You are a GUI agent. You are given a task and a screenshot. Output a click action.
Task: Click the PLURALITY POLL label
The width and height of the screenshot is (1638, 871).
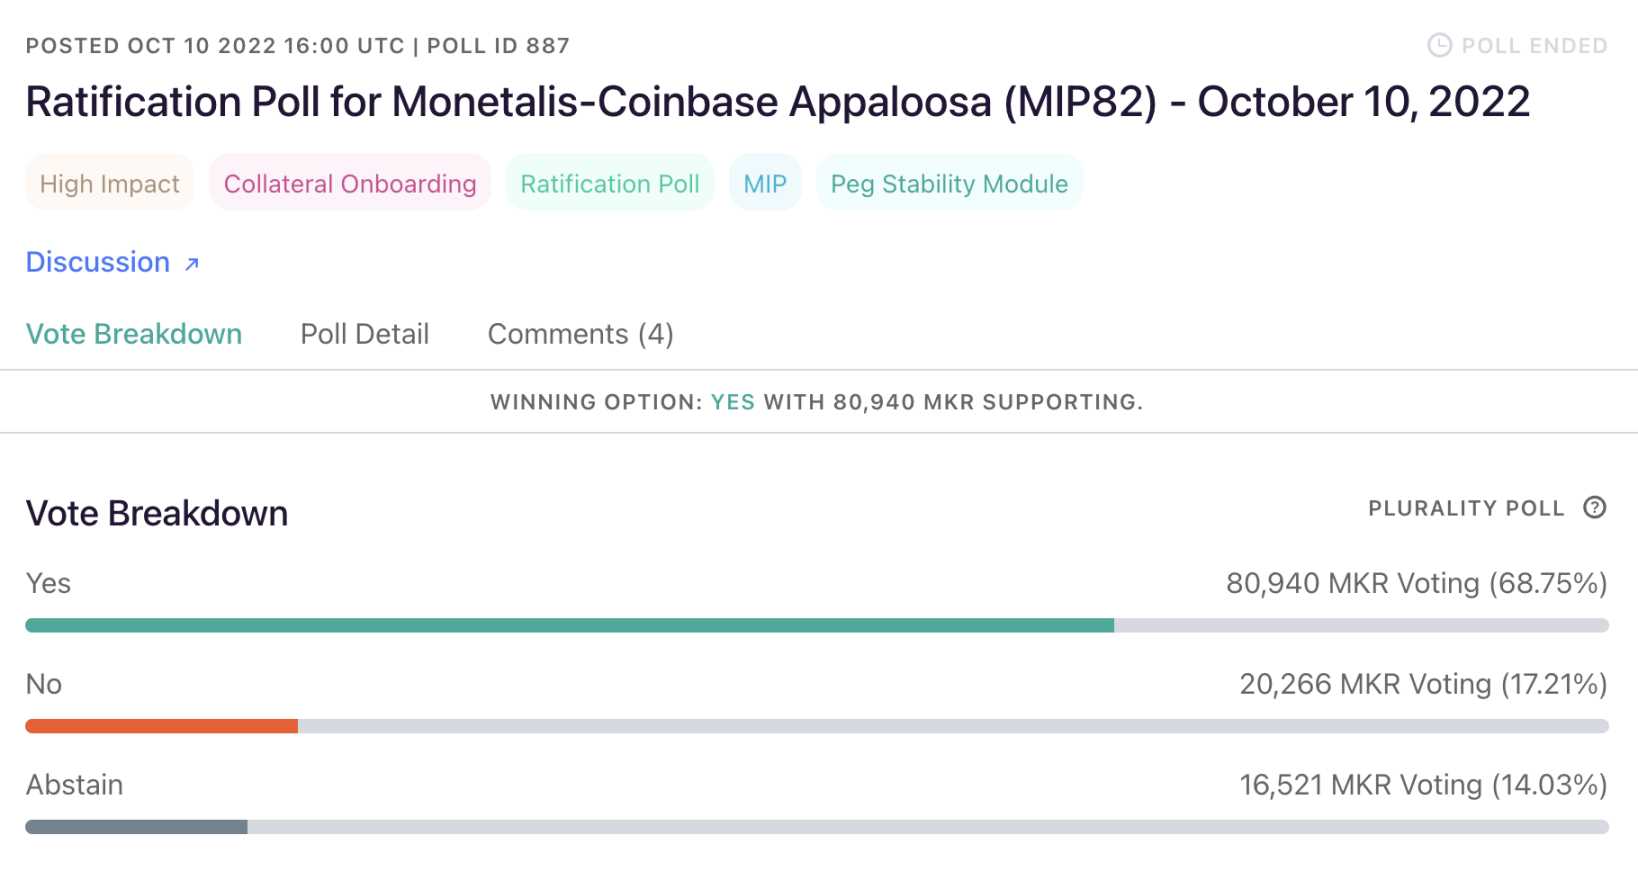1467,508
